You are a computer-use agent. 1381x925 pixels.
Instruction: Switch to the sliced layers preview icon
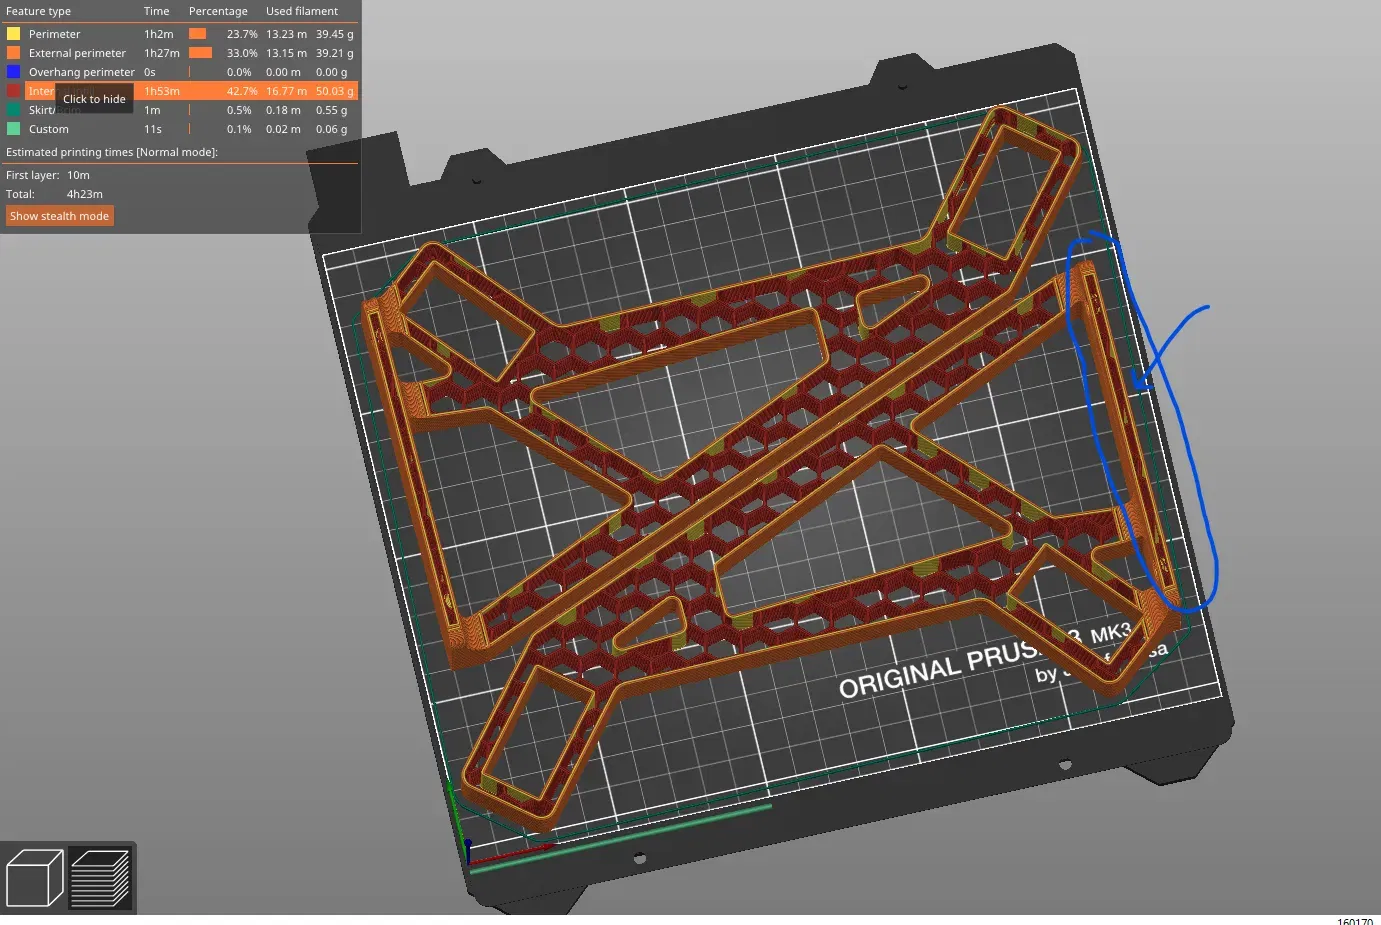100,878
